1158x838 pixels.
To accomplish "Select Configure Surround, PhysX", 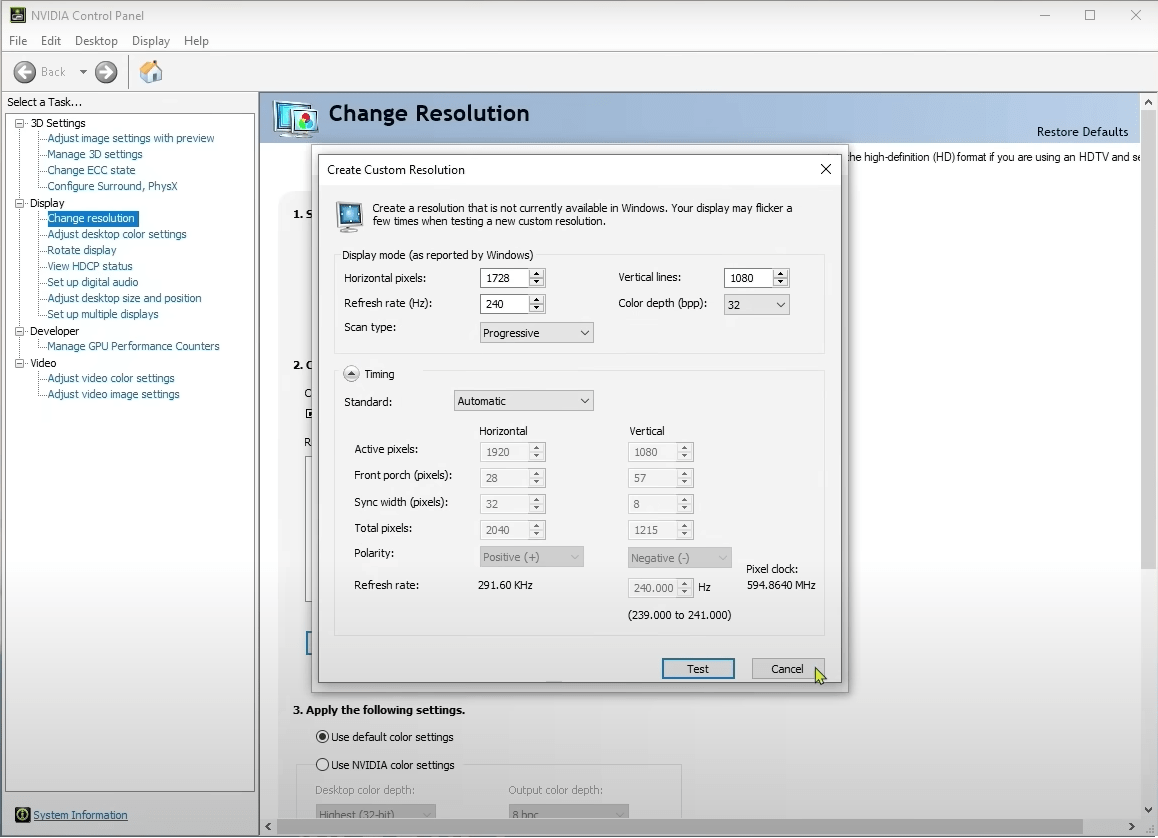I will coord(112,186).
